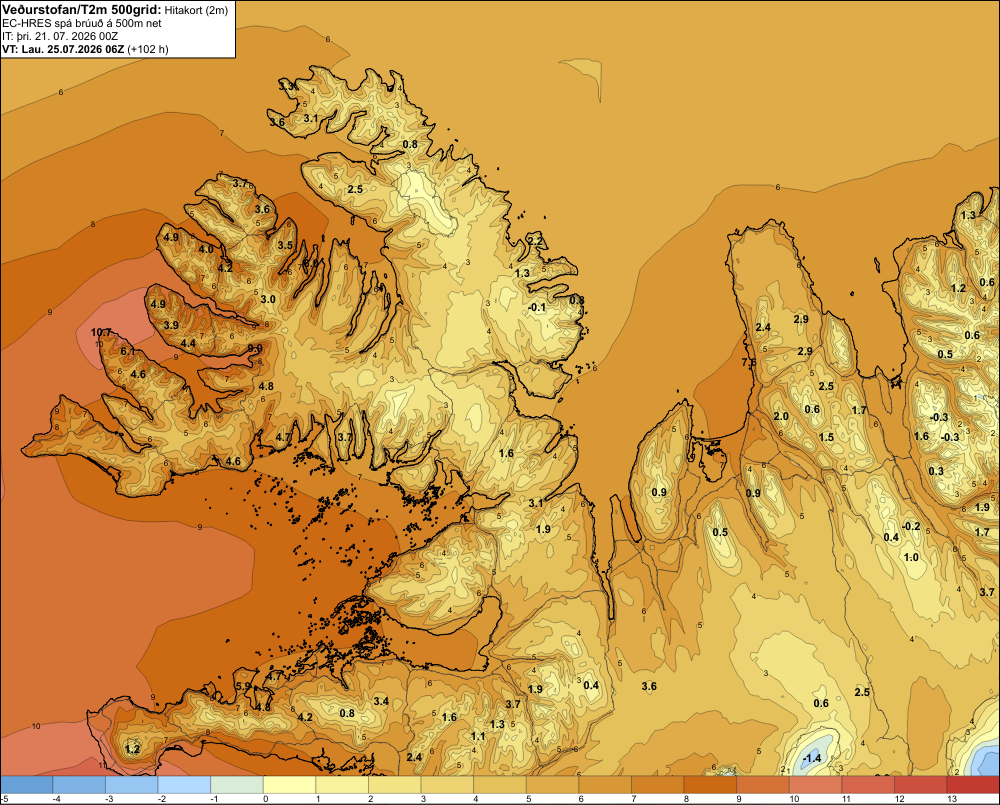The width and height of the screenshot is (1000, 805).
Task: Select the 5.9 temperature value
Action: [244, 686]
